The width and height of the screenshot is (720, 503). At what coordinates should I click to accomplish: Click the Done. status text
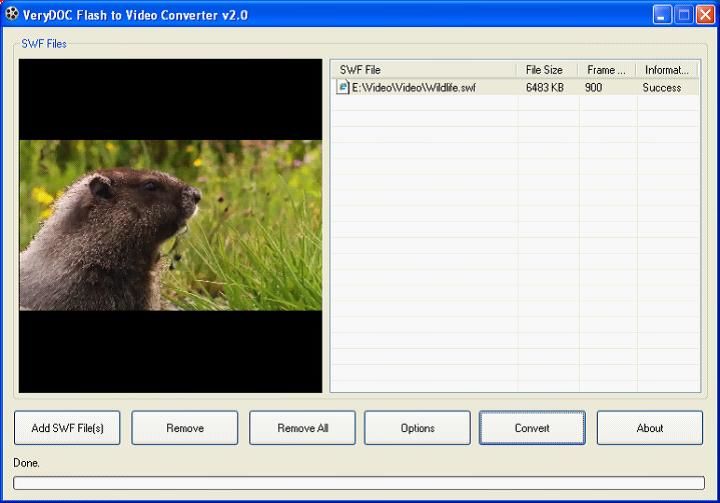click(27, 463)
